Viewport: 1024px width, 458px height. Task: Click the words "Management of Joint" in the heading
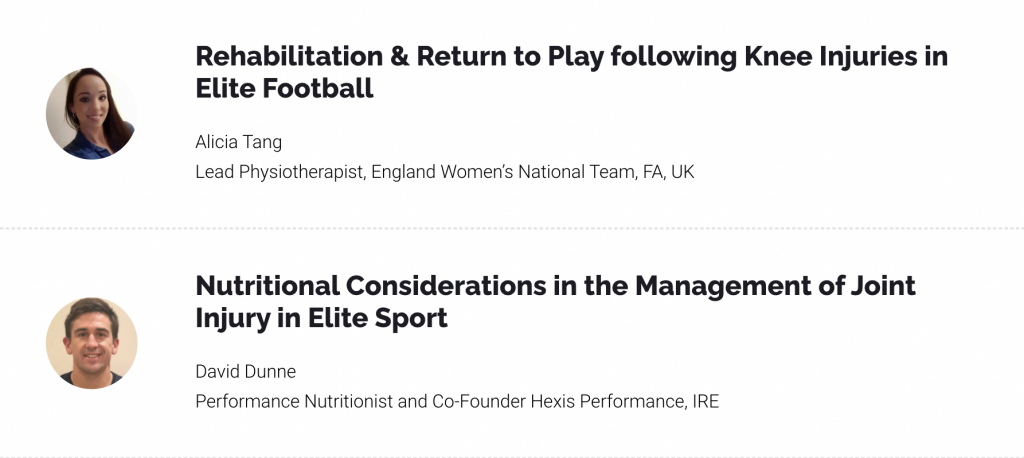pos(776,286)
